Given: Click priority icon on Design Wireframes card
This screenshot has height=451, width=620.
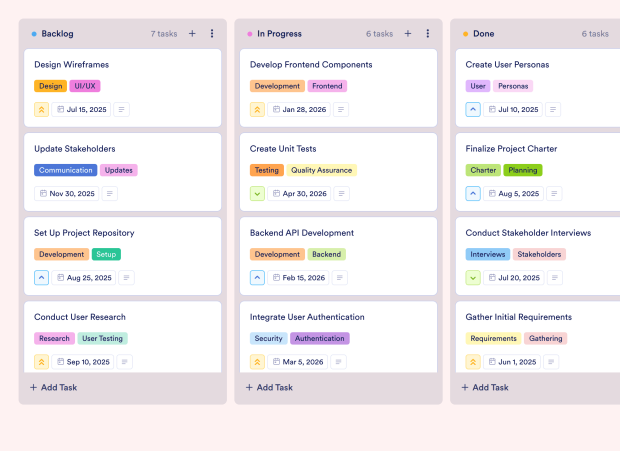Looking at the screenshot, I should [x=42, y=110].
